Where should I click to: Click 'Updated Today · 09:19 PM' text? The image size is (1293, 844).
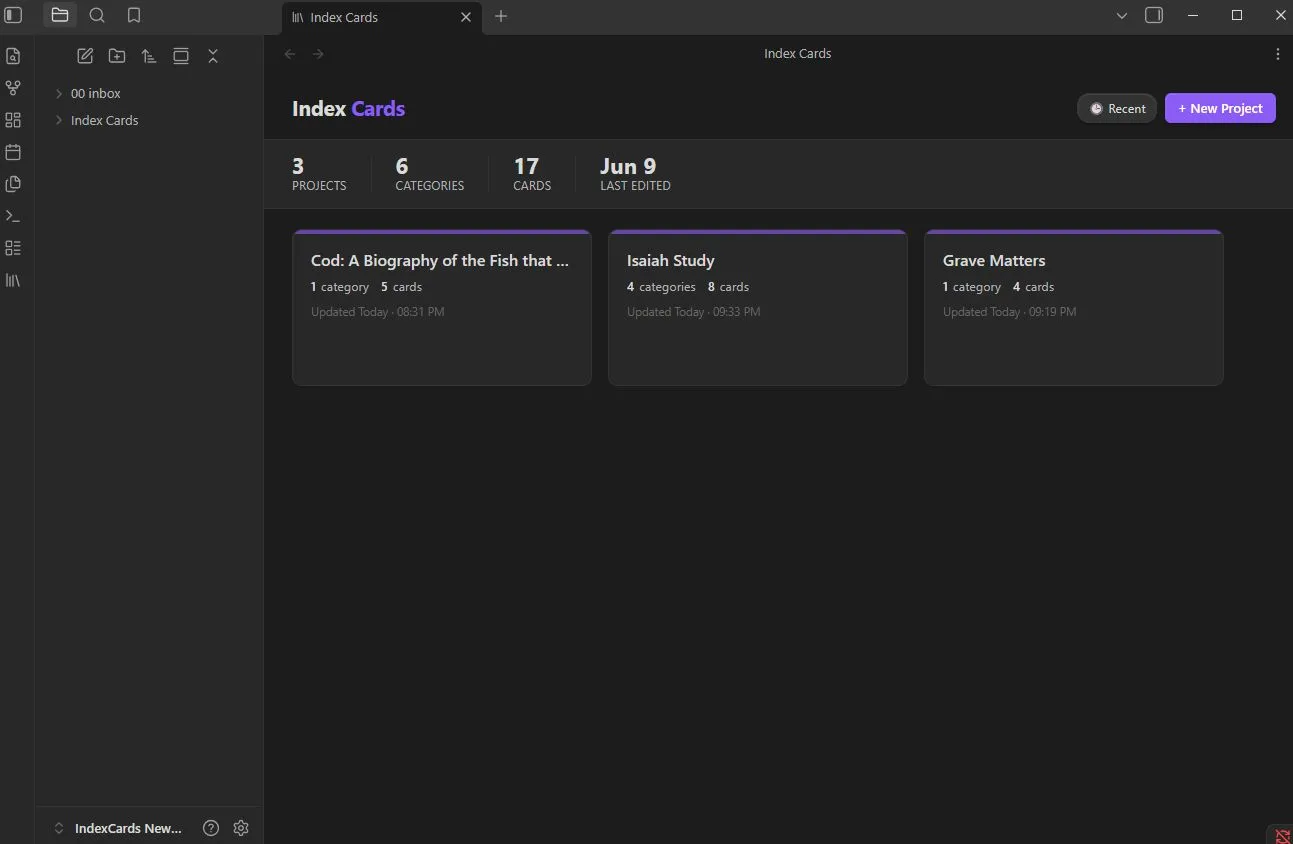(1009, 312)
